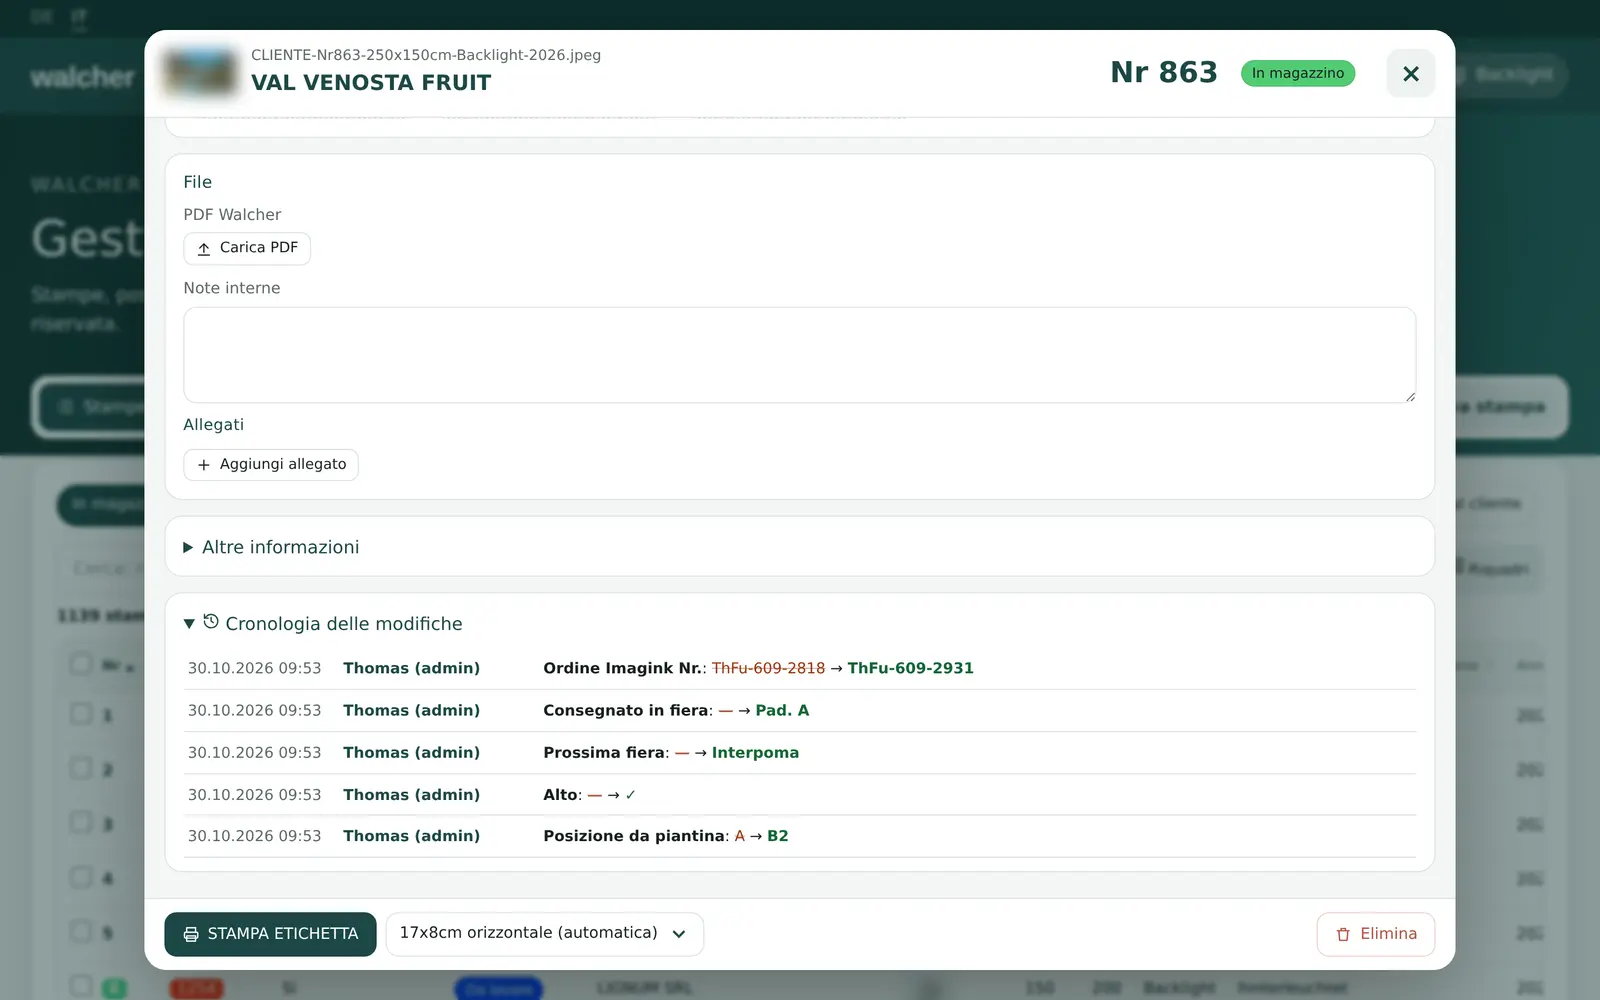Click the Aggiungi allegato button

(271, 465)
